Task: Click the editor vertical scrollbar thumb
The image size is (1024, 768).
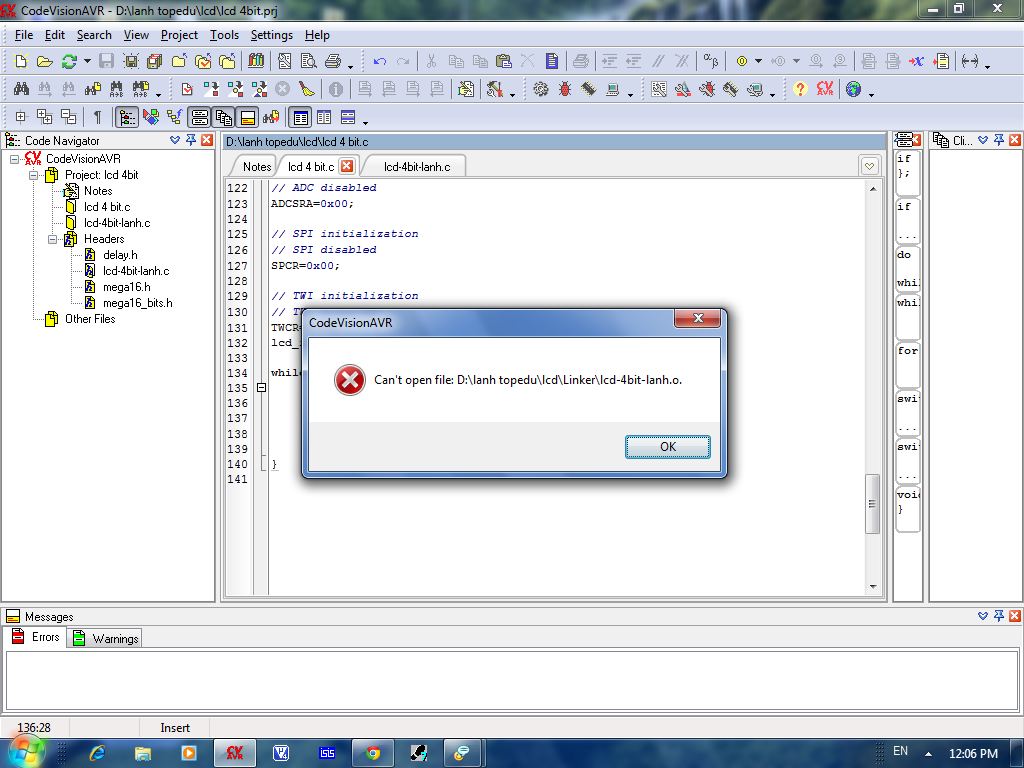Action: [872, 504]
